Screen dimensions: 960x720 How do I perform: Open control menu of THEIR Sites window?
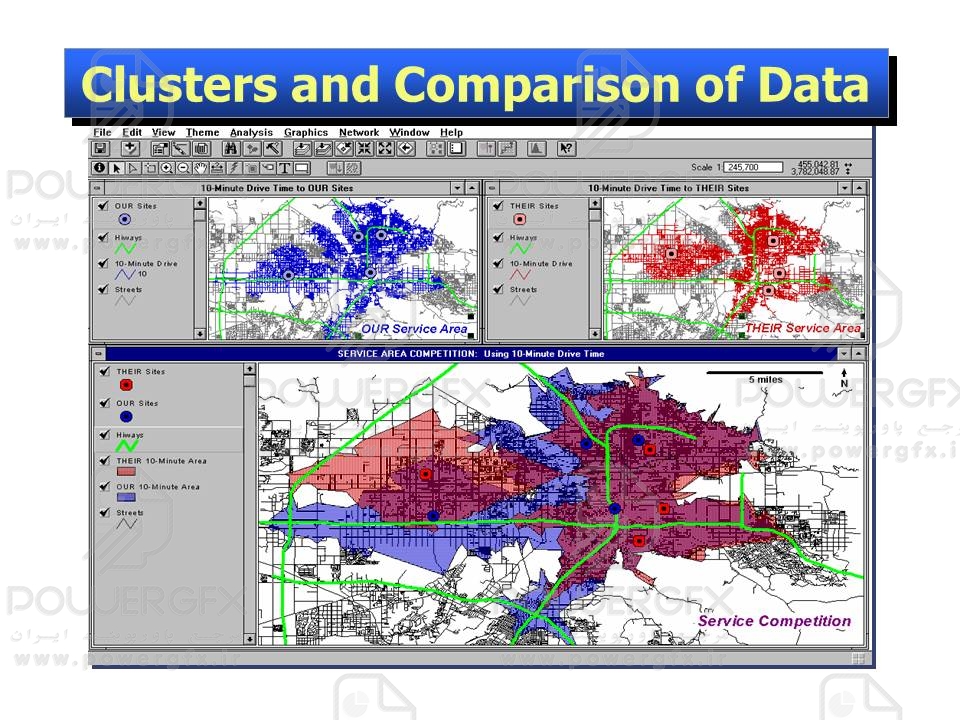pos(492,188)
